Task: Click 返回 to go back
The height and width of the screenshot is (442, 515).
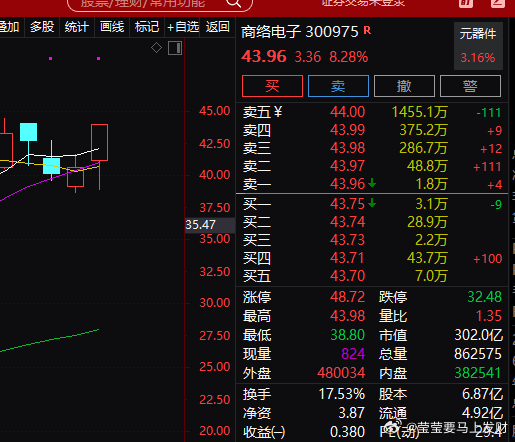Action: coord(217,27)
